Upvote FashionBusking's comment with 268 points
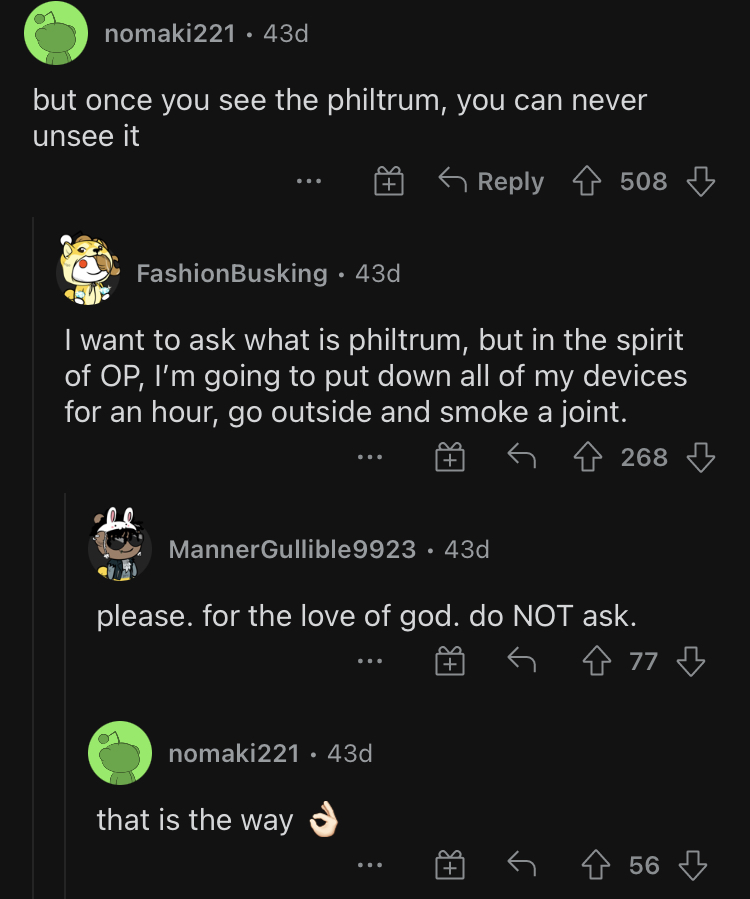750x899 pixels. (x=588, y=457)
